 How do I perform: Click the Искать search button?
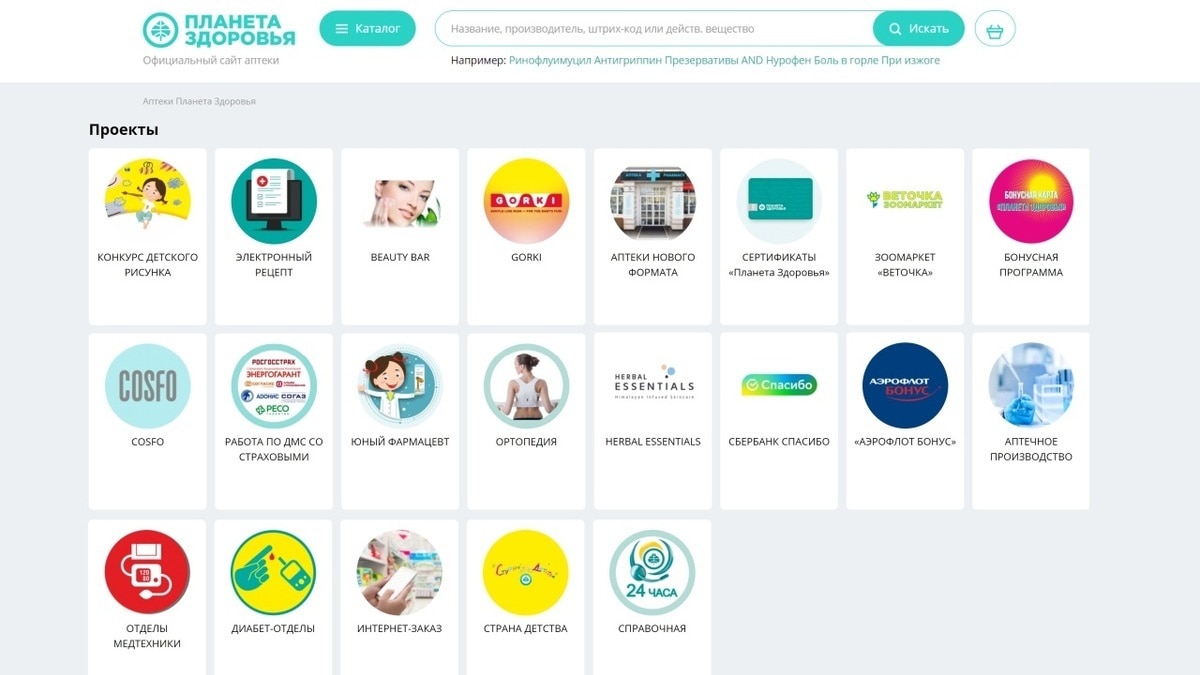coord(918,28)
